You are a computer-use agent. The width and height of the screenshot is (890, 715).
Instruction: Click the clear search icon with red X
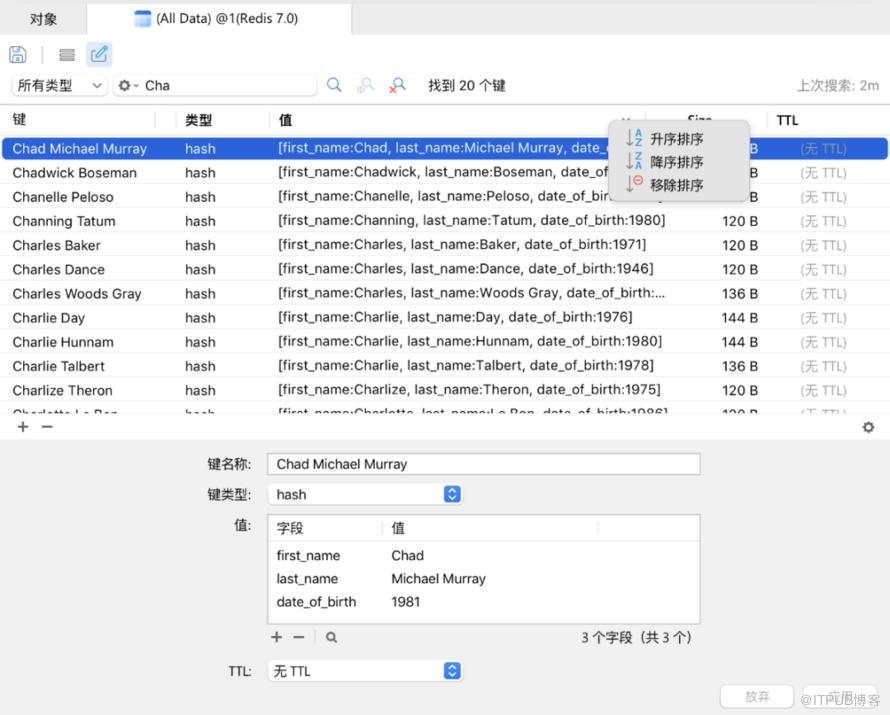pyautogui.click(x=398, y=86)
